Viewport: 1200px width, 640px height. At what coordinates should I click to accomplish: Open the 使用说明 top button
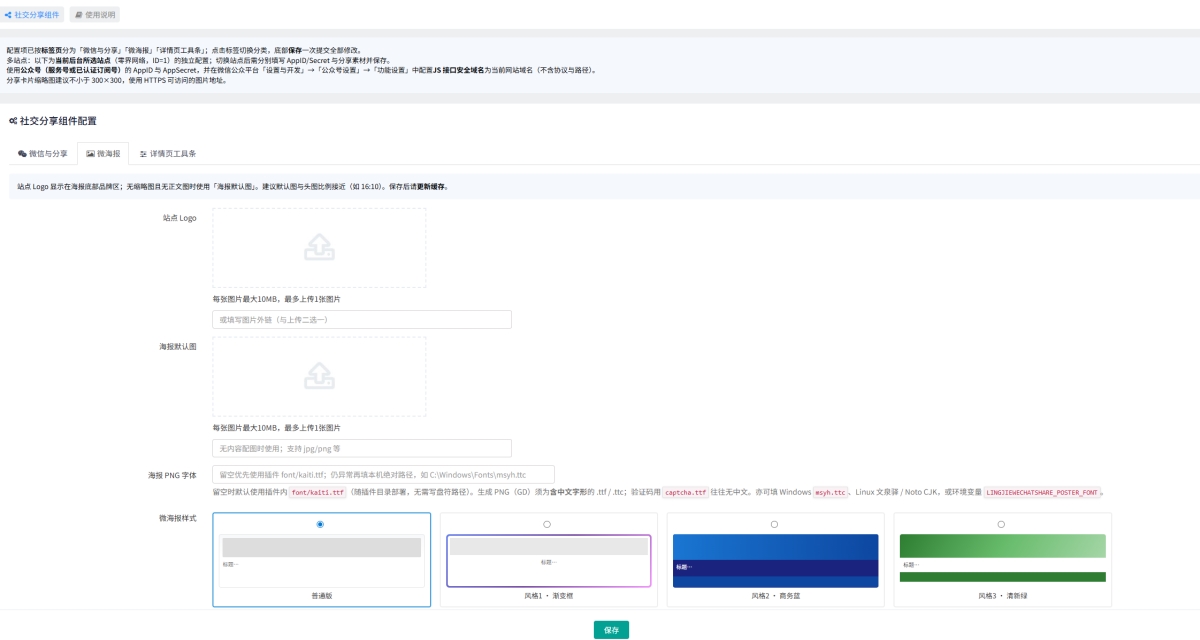pos(95,15)
